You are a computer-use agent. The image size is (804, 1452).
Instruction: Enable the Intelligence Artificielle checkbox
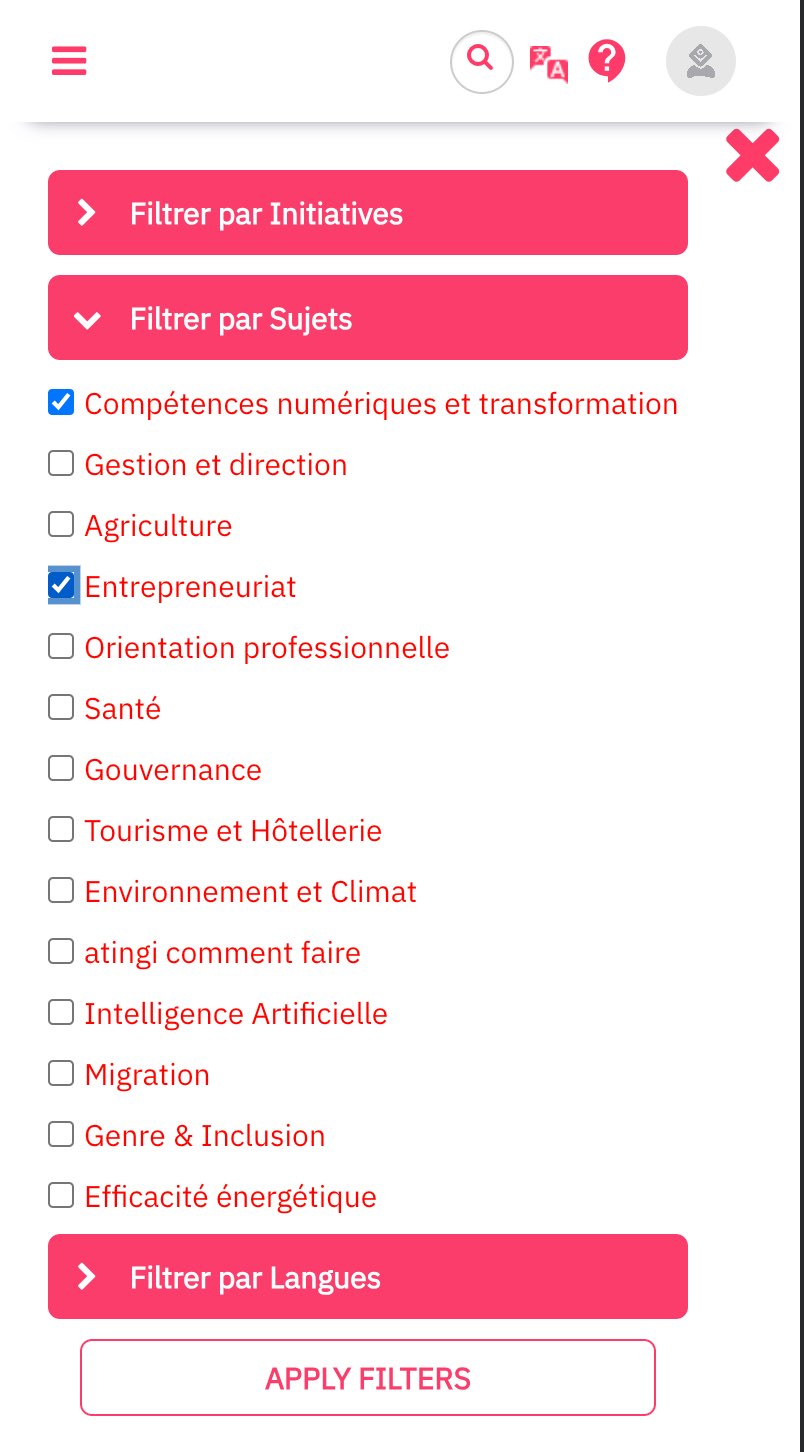pyautogui.click(x=61, y=1012)
